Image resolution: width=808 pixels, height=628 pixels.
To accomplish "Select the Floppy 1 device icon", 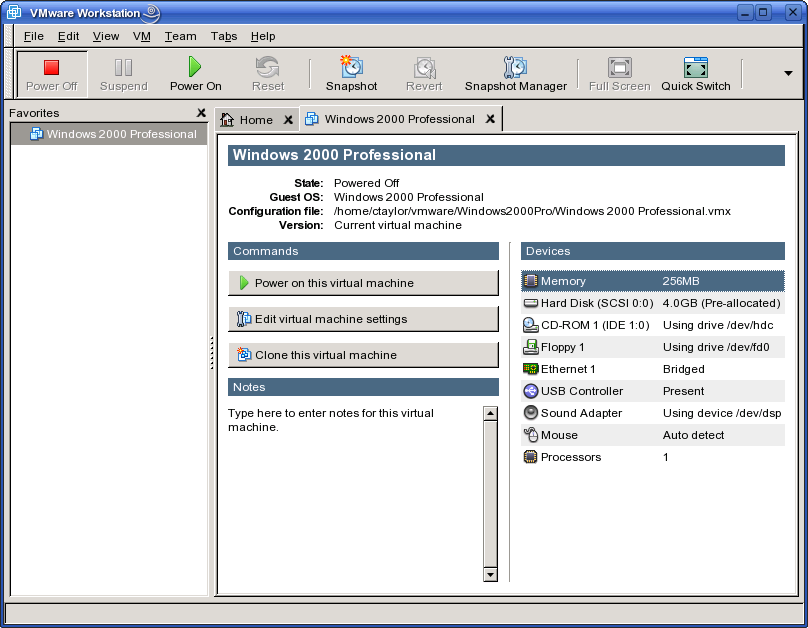I will pyautogui.click(x=530, y=347).
